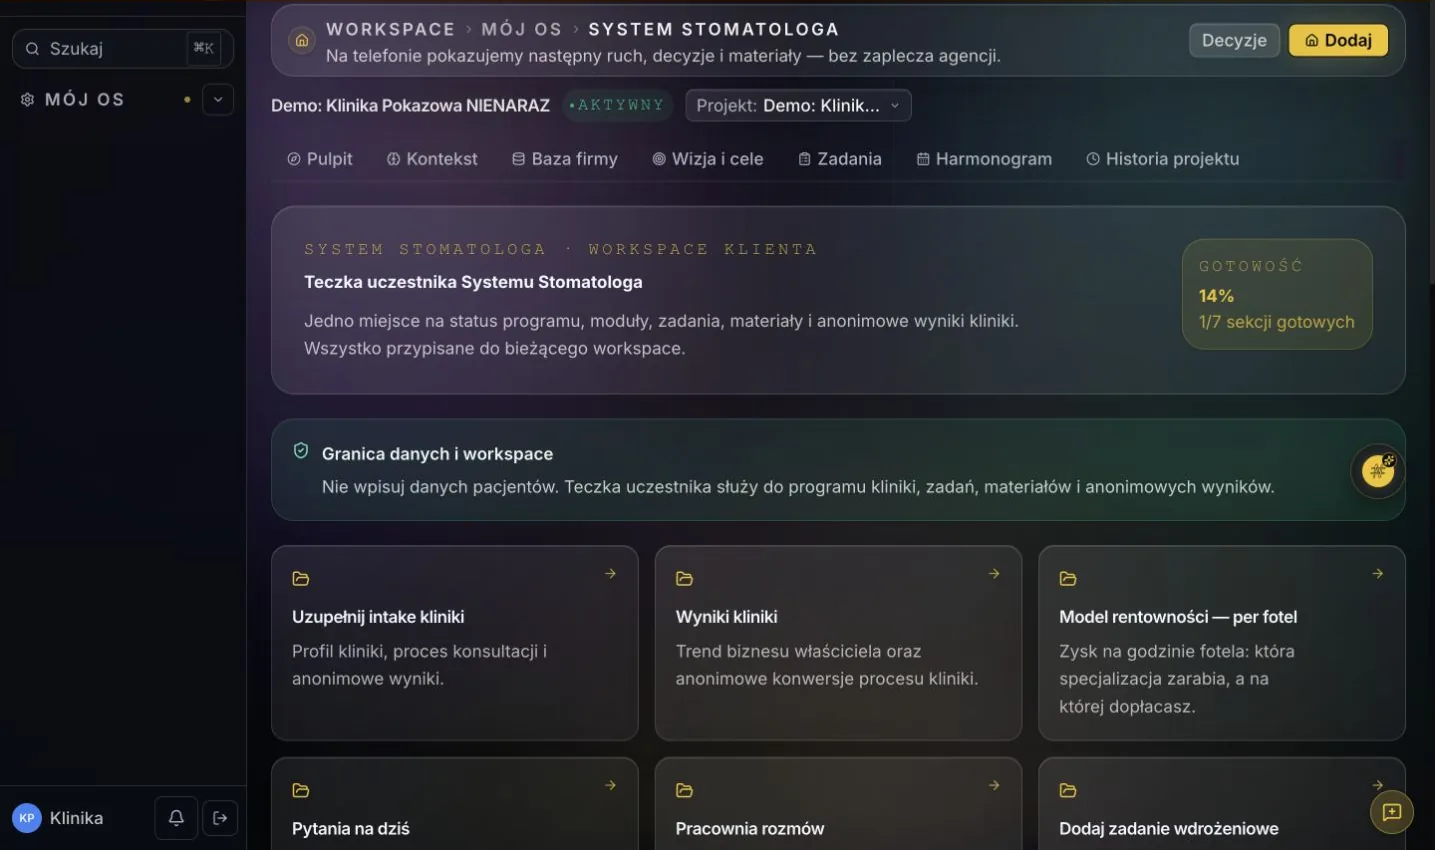Click the gear icon beside MÓJ OS
The image size is (1435, 850).
(x=27, y=99)
